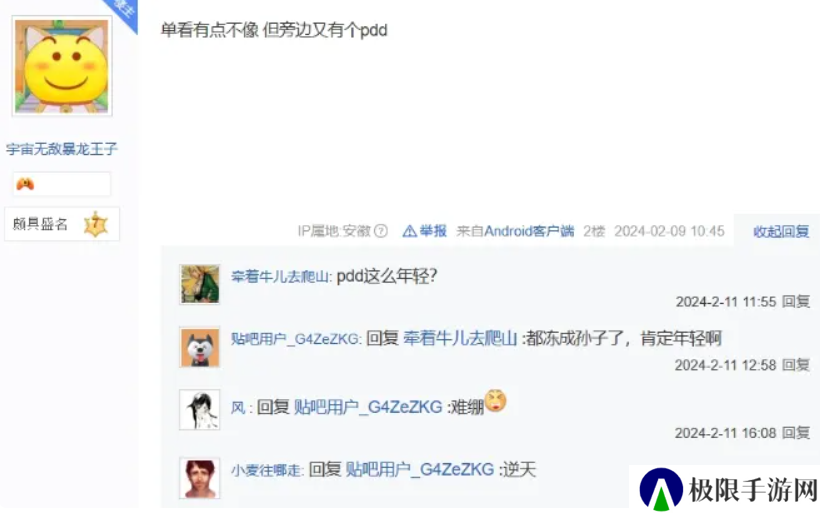Open username 小麦往哪走
This screenshot has width=829, height=515.
[x=266, y=470]
